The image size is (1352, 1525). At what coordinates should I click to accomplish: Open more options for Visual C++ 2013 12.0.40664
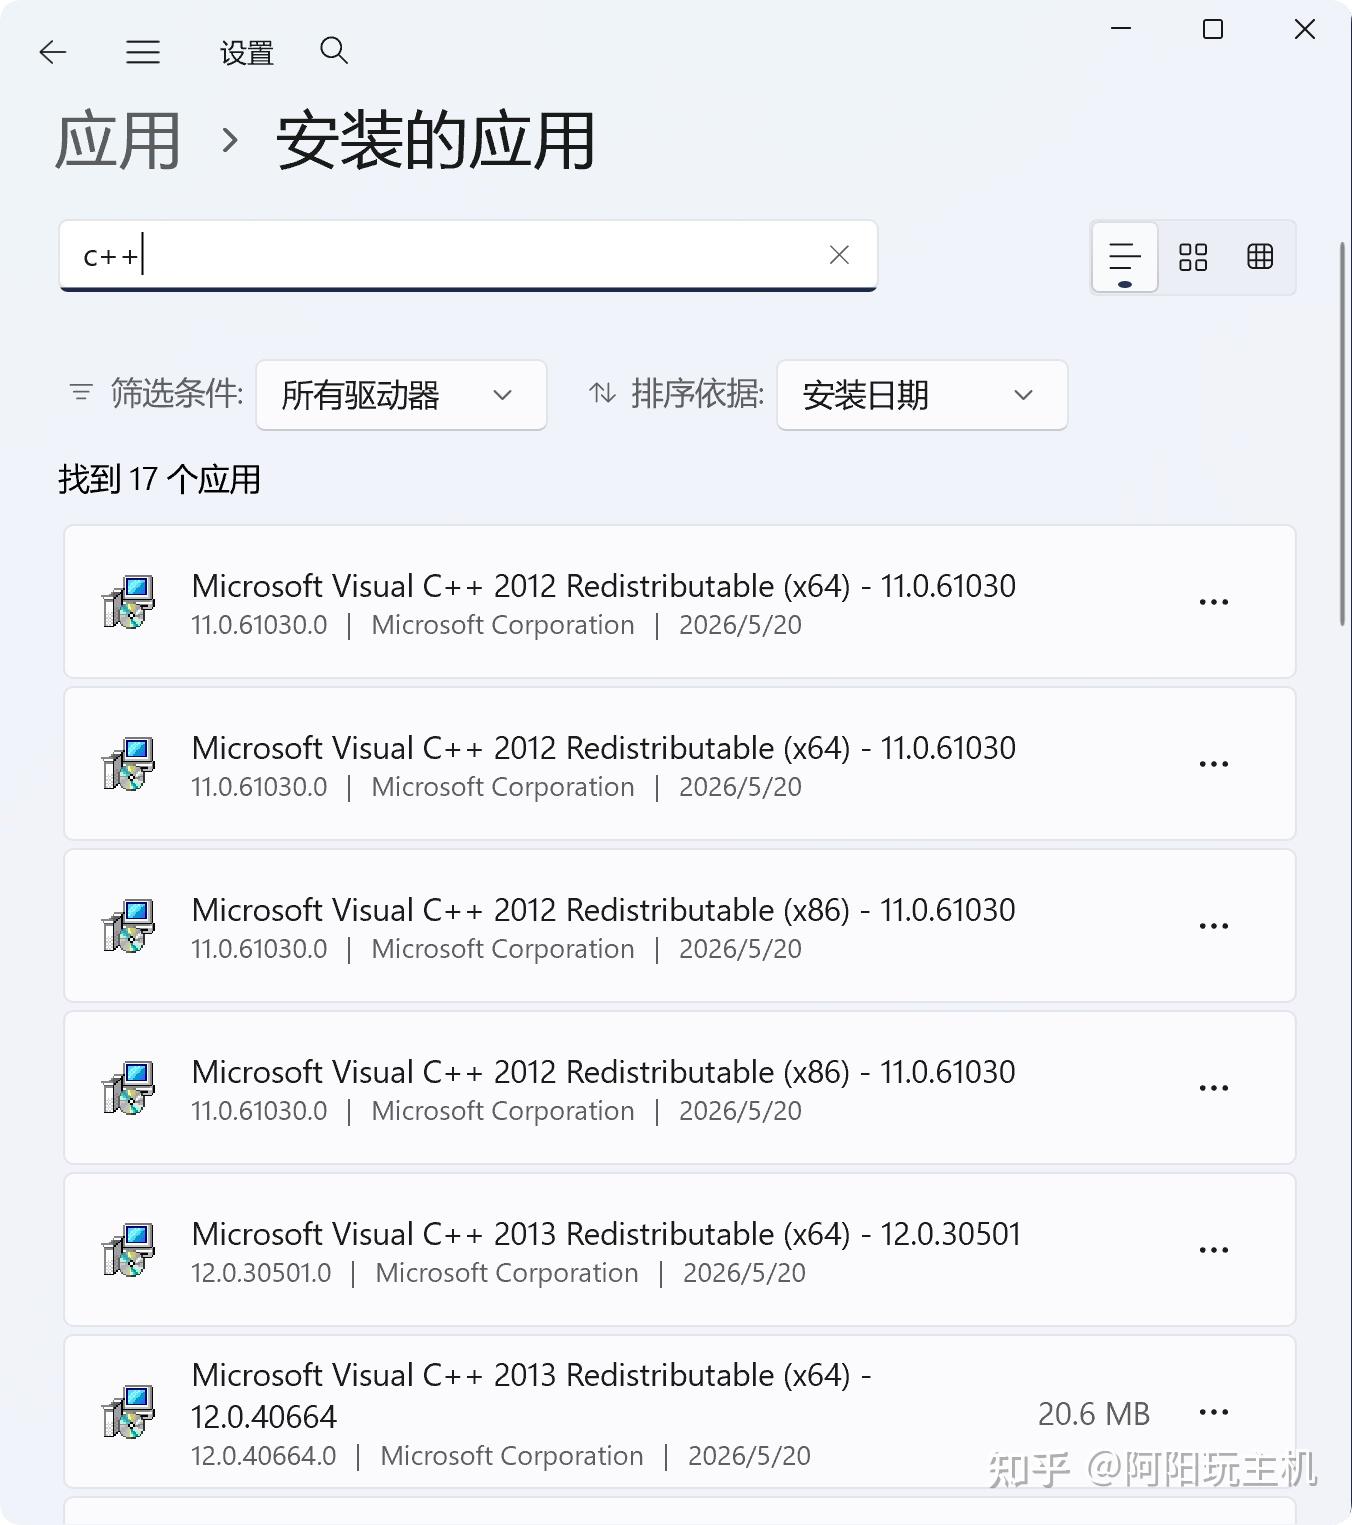1213,1412
